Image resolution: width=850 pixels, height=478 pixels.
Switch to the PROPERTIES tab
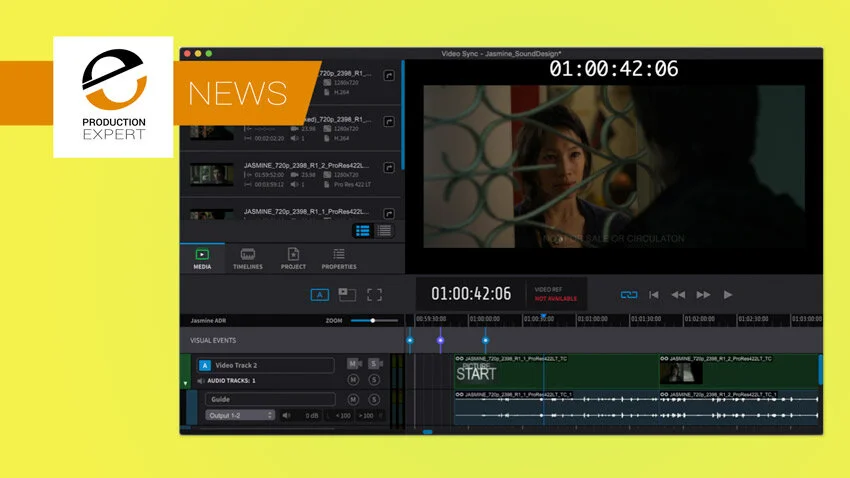(x=339, y=259)
